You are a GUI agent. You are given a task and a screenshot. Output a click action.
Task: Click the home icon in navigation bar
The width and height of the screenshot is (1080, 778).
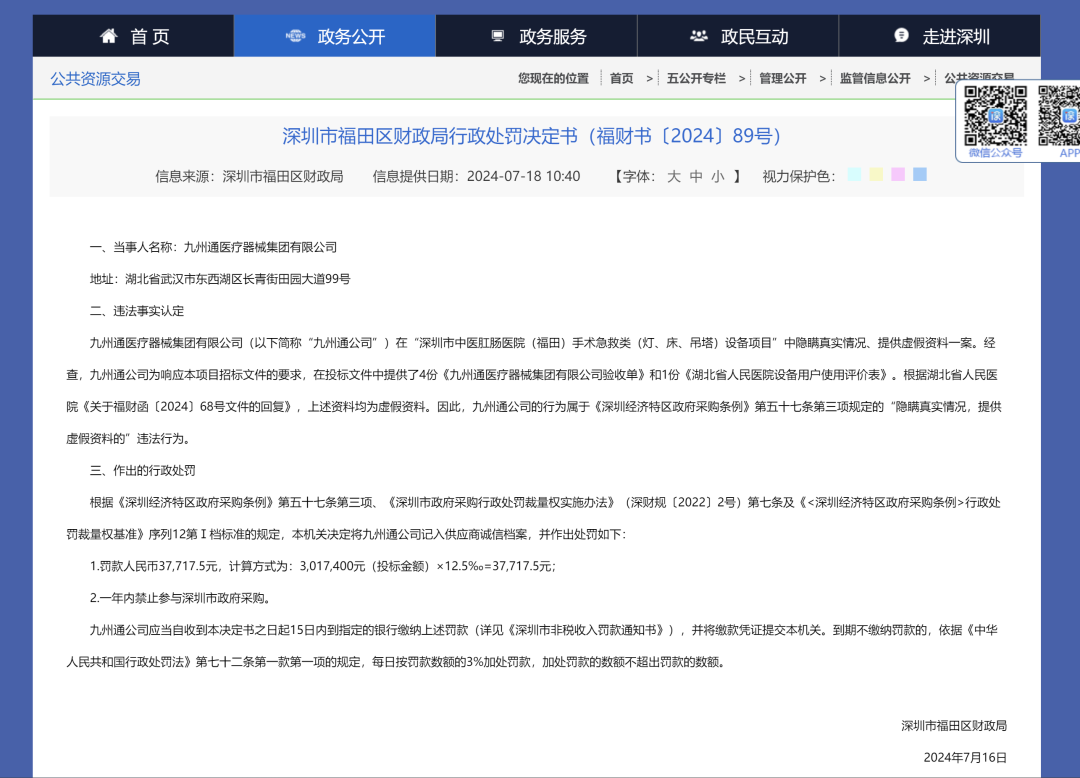[x=109, y=36]
